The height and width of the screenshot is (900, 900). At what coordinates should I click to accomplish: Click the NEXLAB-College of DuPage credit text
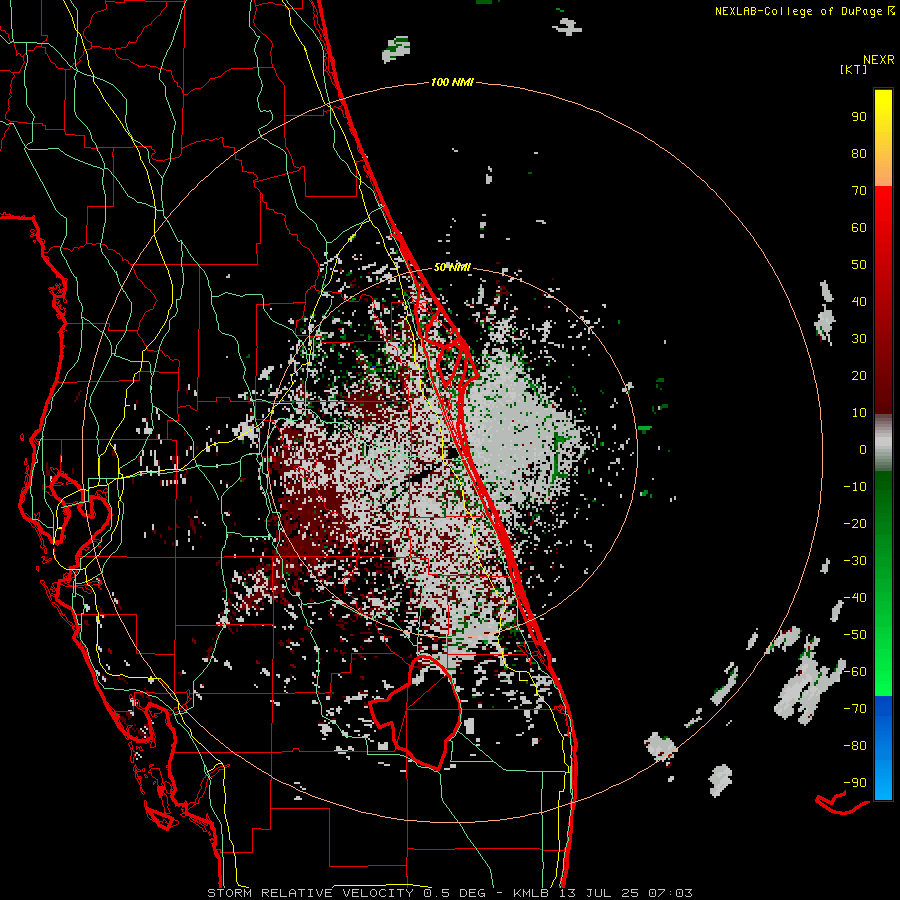[804, 11]
